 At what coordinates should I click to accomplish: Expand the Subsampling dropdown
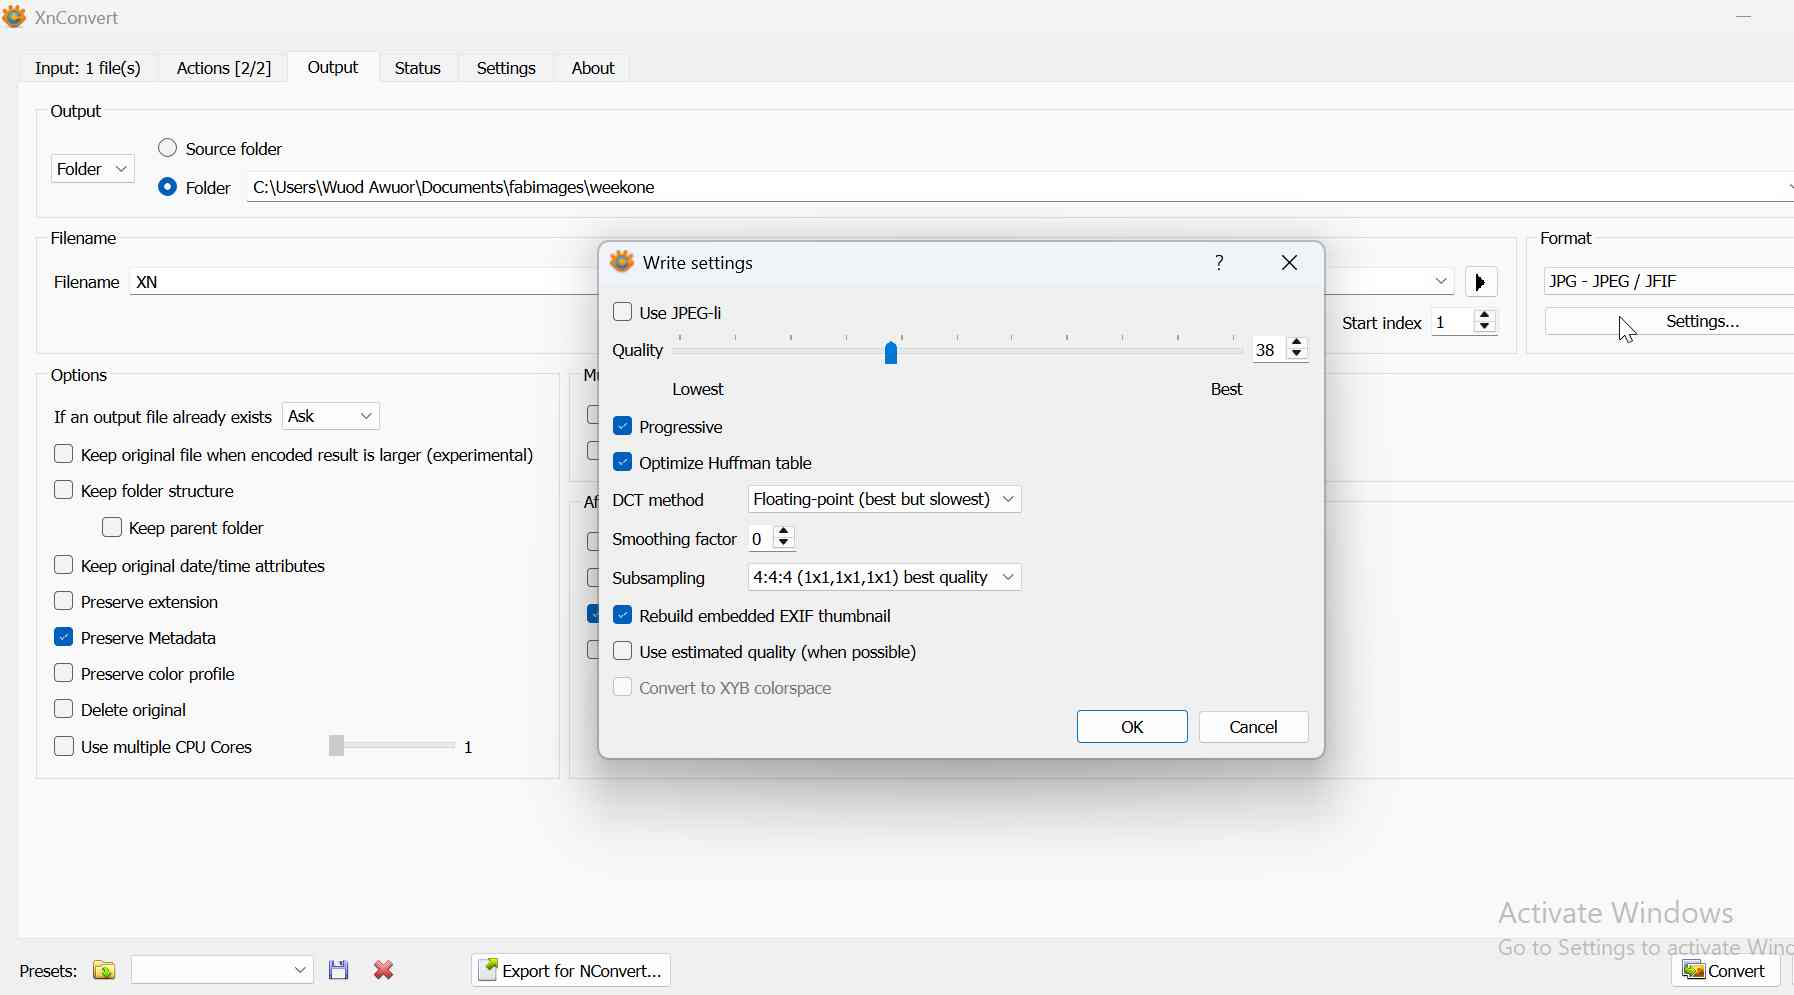pyautogui.click(x=885, y=577)
